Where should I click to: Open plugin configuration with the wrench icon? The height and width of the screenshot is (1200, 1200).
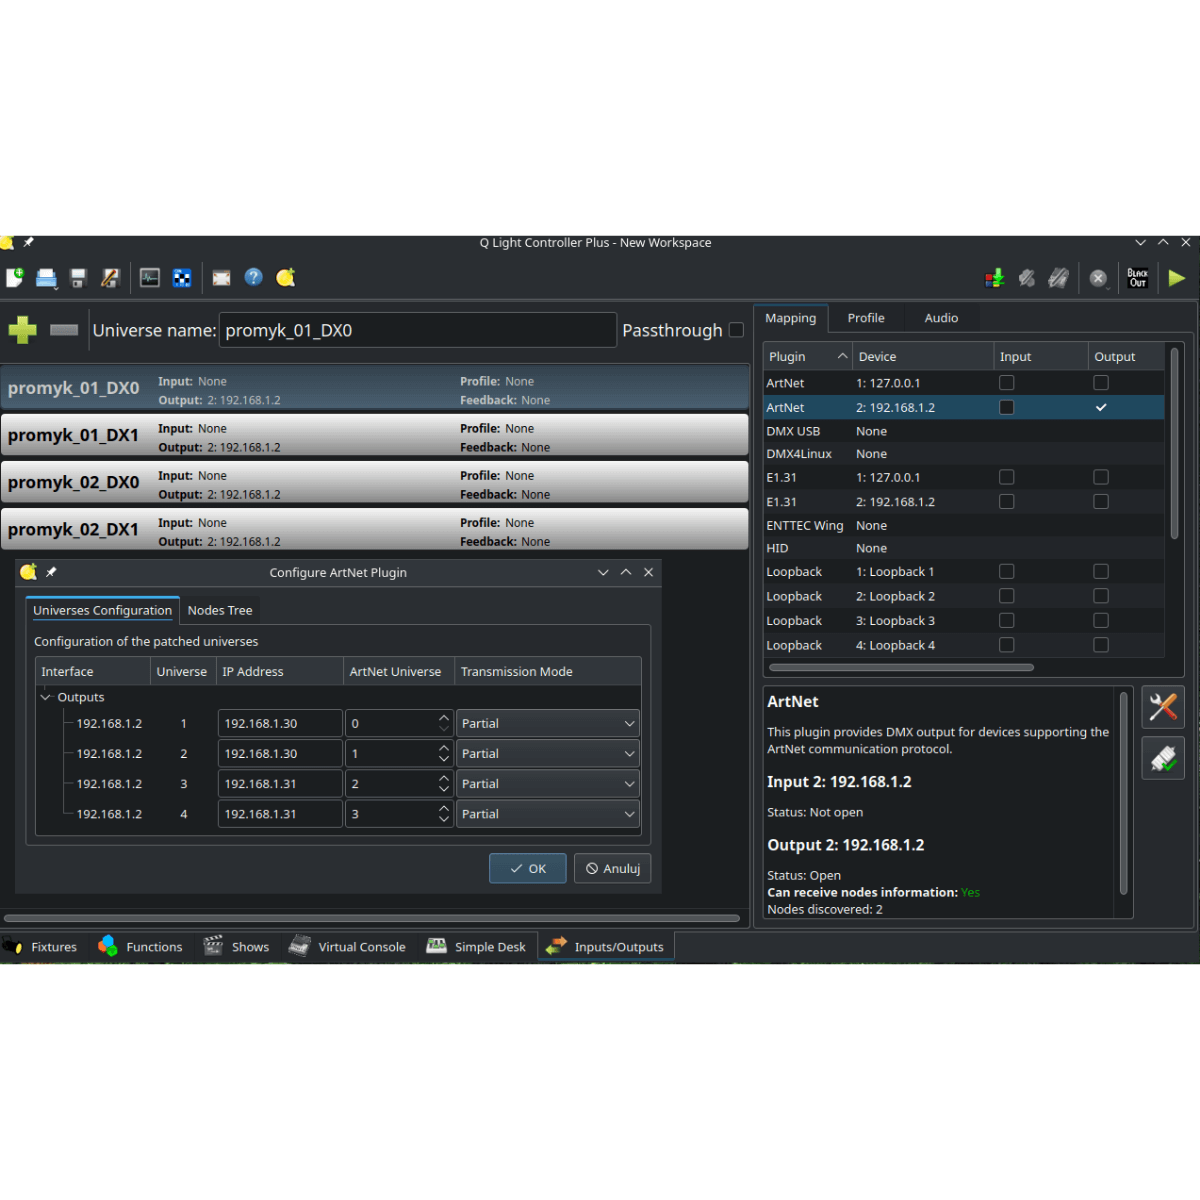[x=1162, y=707]
